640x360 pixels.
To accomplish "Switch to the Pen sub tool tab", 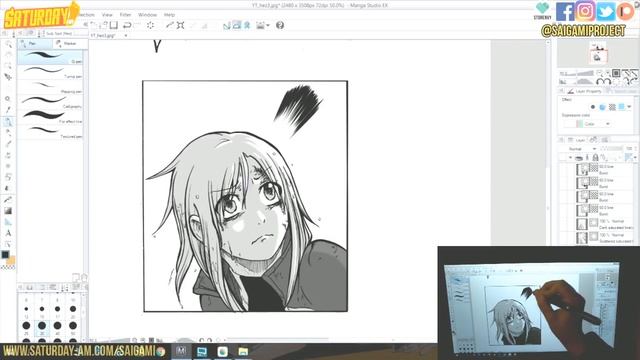I will click(35, 43).
